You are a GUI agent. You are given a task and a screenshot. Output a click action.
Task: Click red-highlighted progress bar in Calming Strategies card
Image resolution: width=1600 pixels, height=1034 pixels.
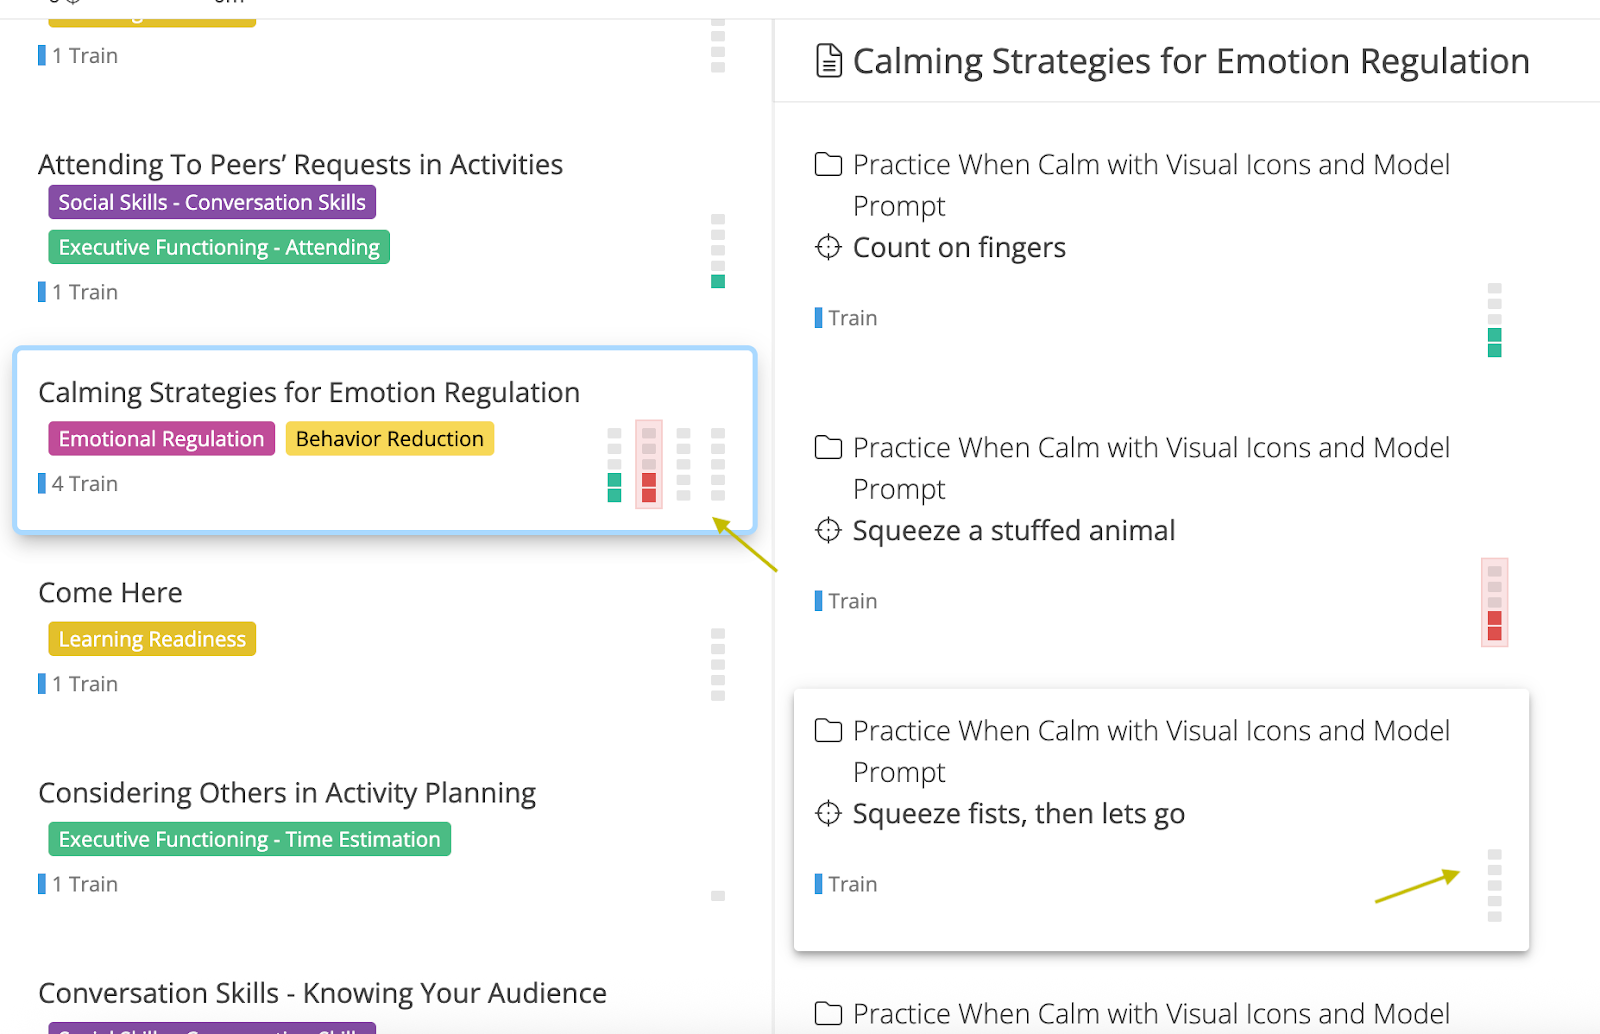click(x=649, y=464)
